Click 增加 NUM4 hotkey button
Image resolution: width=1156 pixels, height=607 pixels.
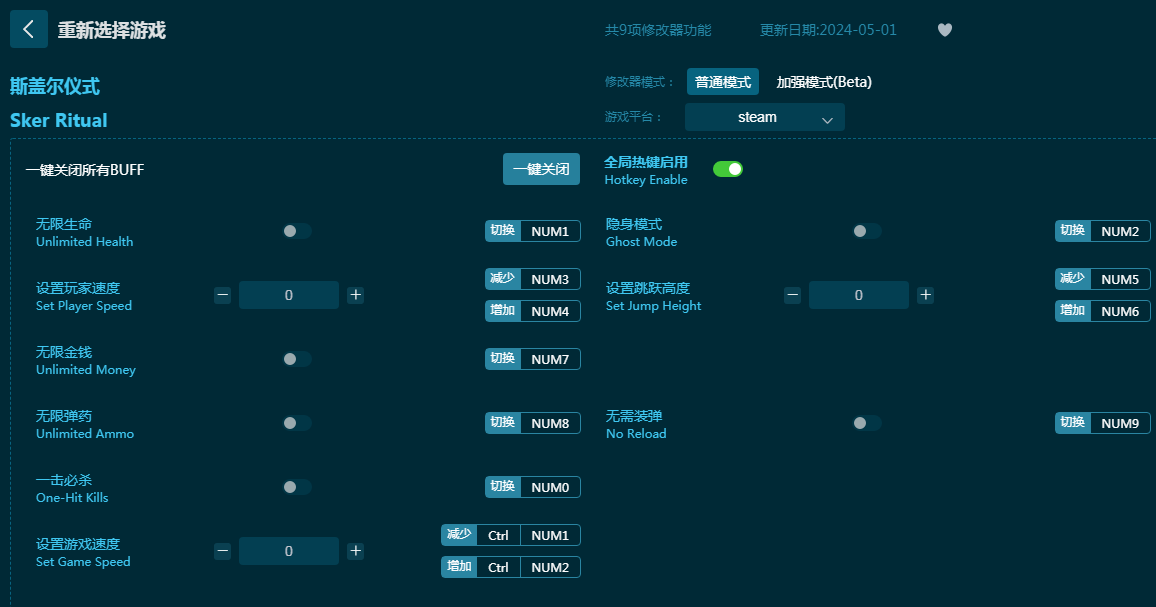(532, 311)
